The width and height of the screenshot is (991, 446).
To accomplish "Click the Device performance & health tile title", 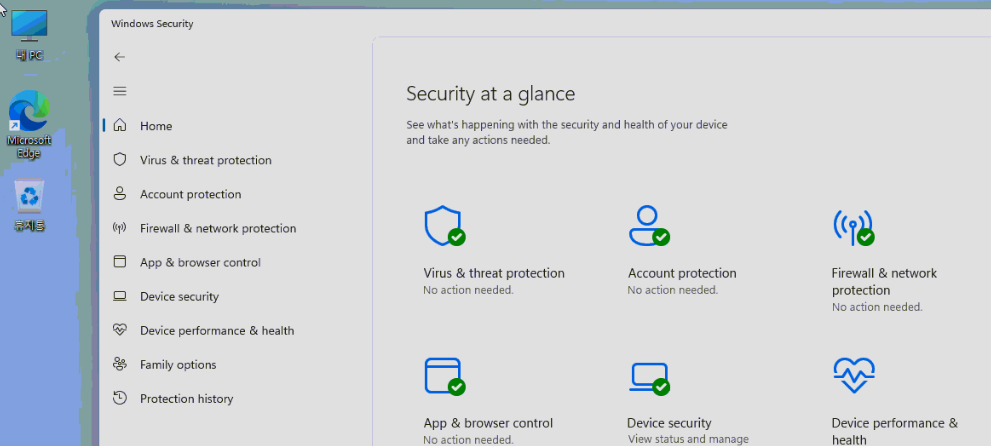I will point(894,431).
